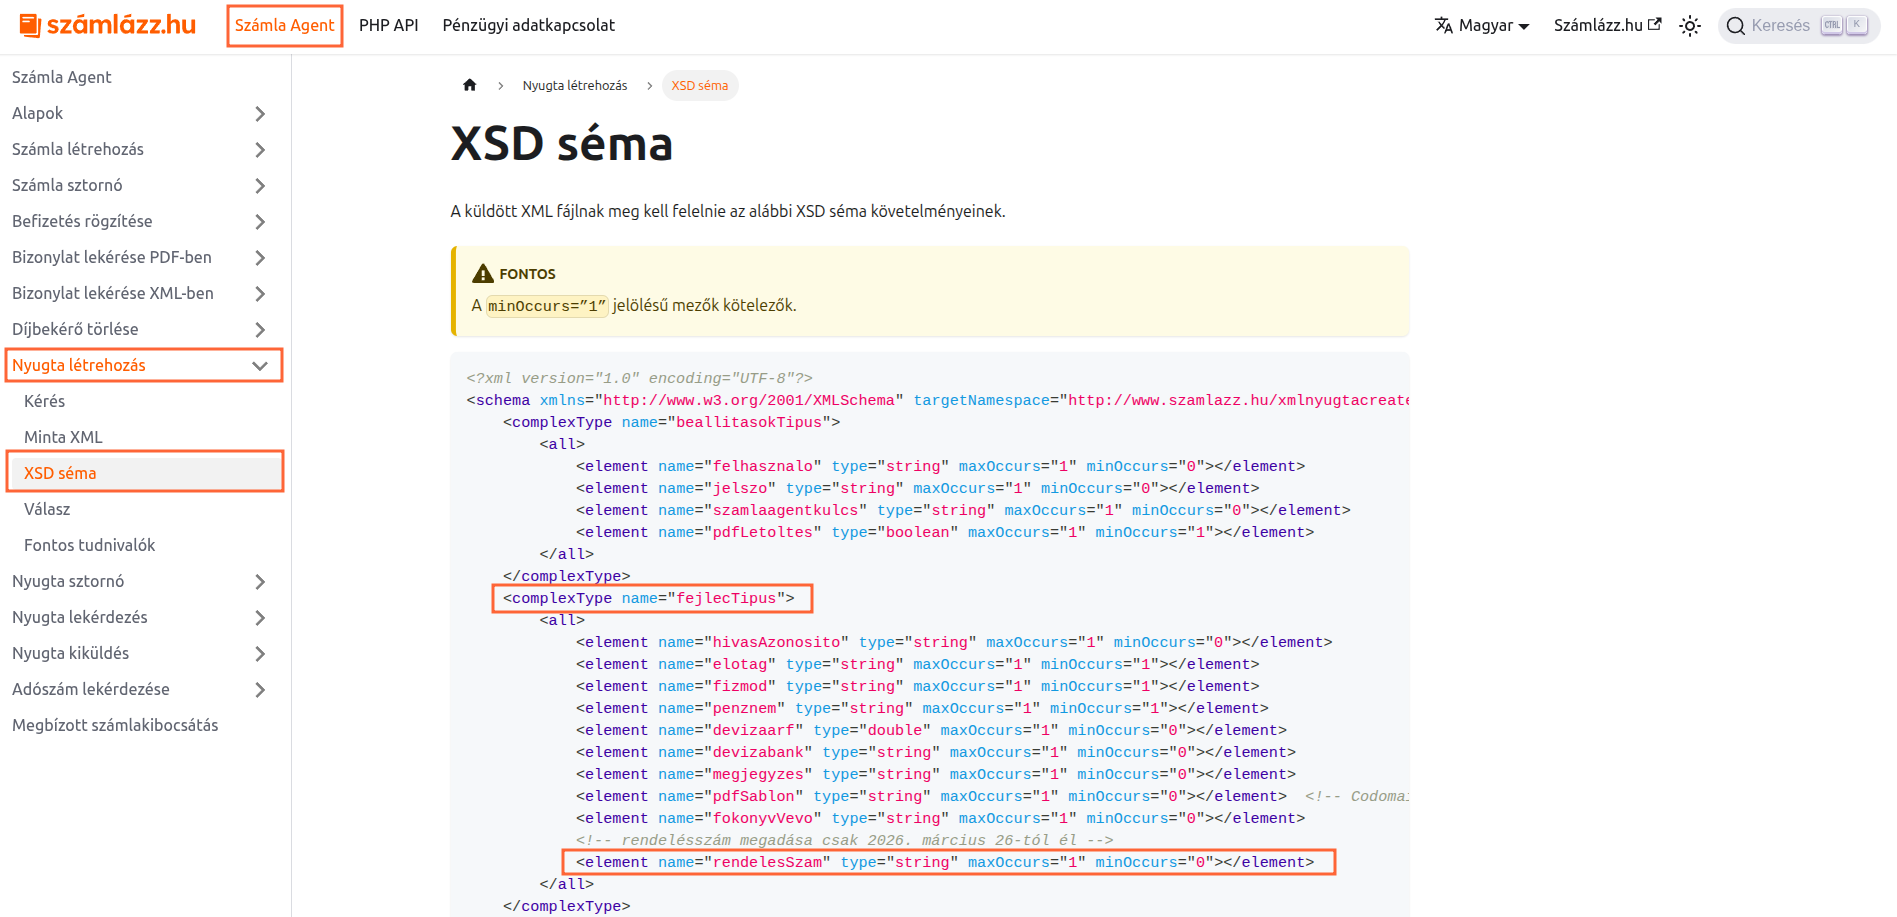Select the Számla Agent top tab
1897x917 pixels.
pos(285,26)
